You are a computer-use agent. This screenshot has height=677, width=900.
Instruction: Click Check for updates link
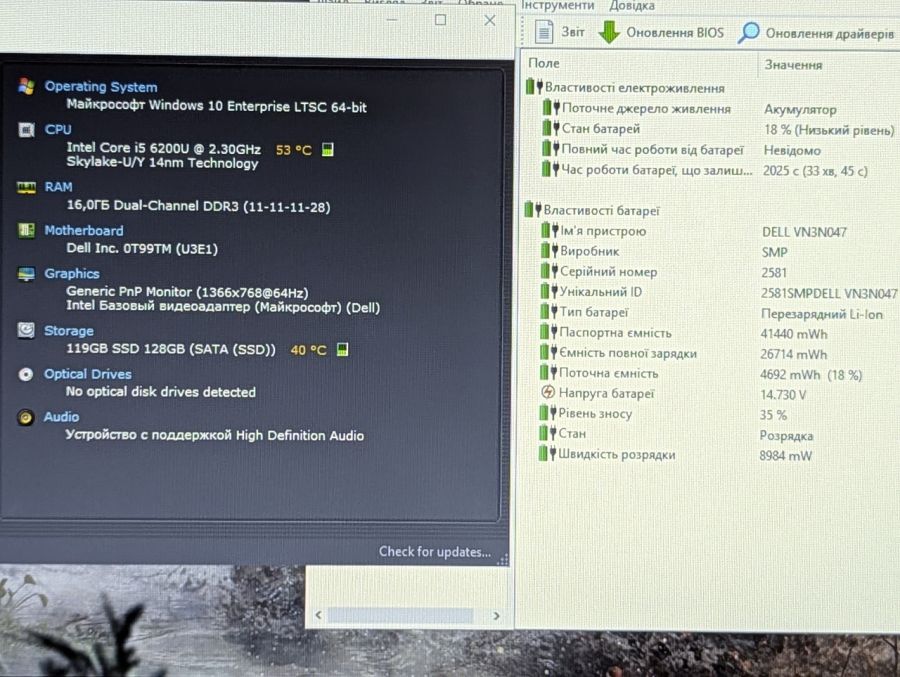pyautogui.click(x=435, y=552)
